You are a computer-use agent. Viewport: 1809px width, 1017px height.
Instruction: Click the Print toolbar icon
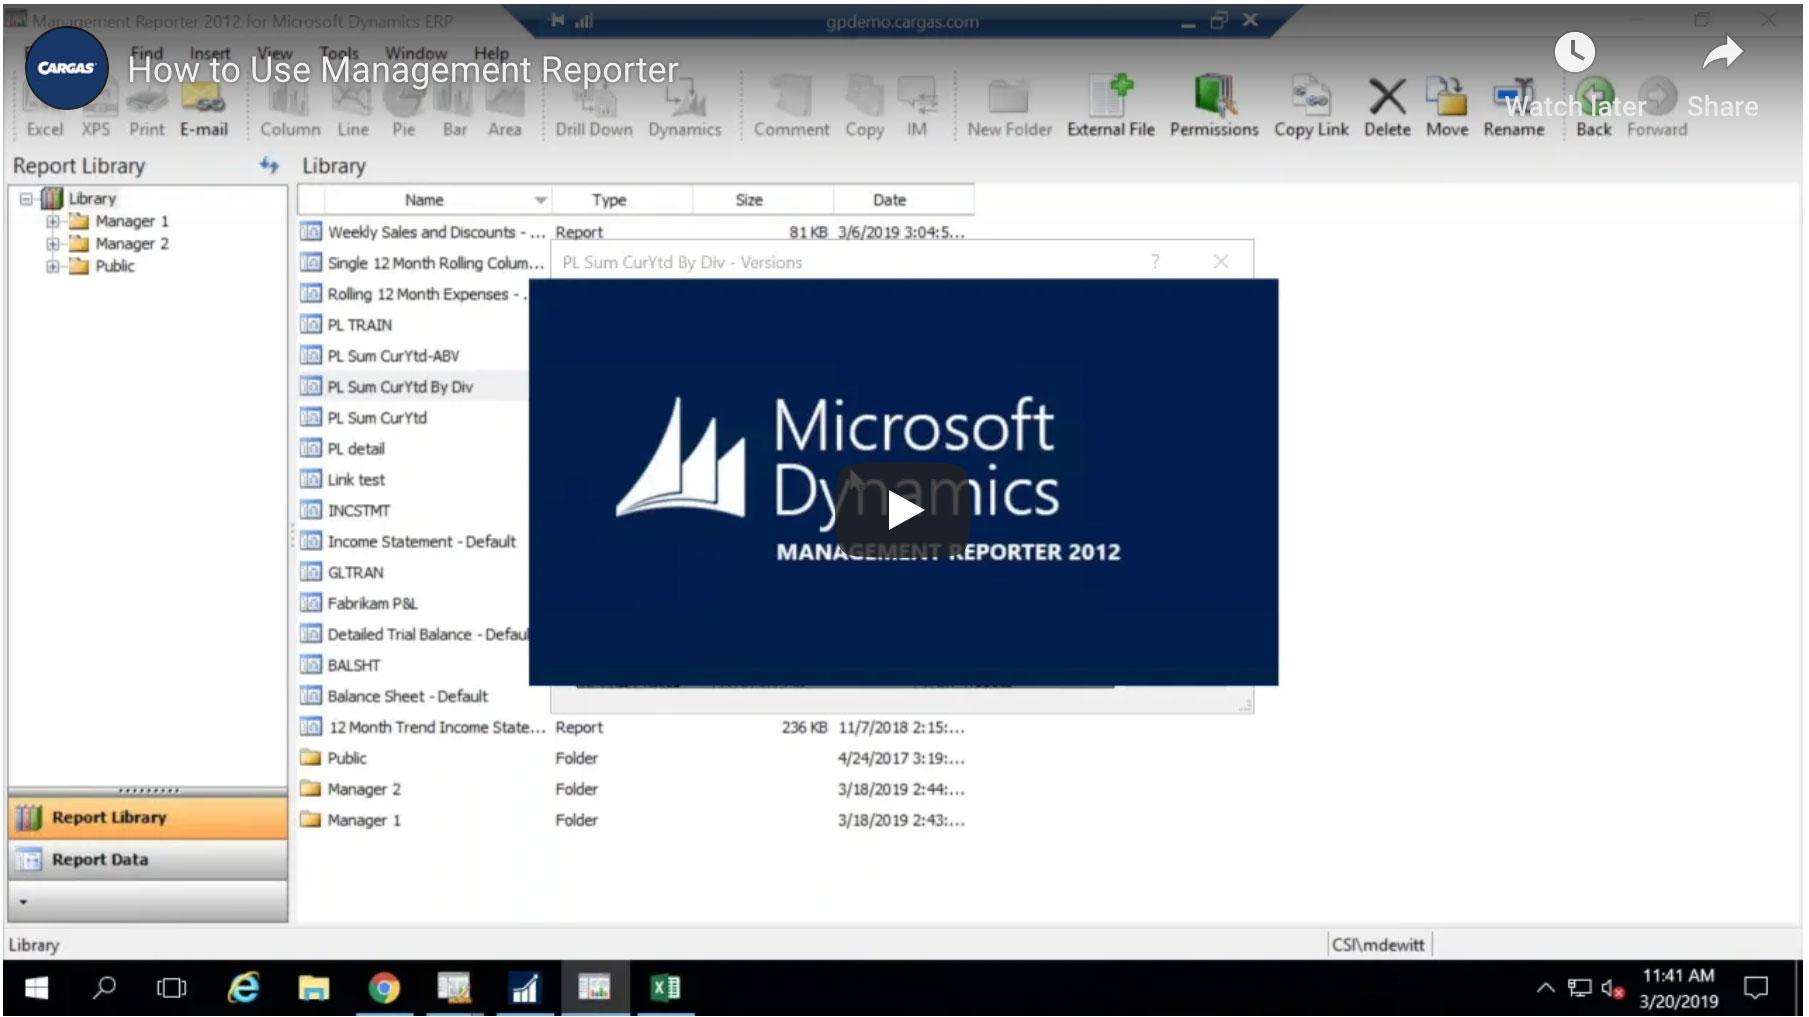point(146,108)
